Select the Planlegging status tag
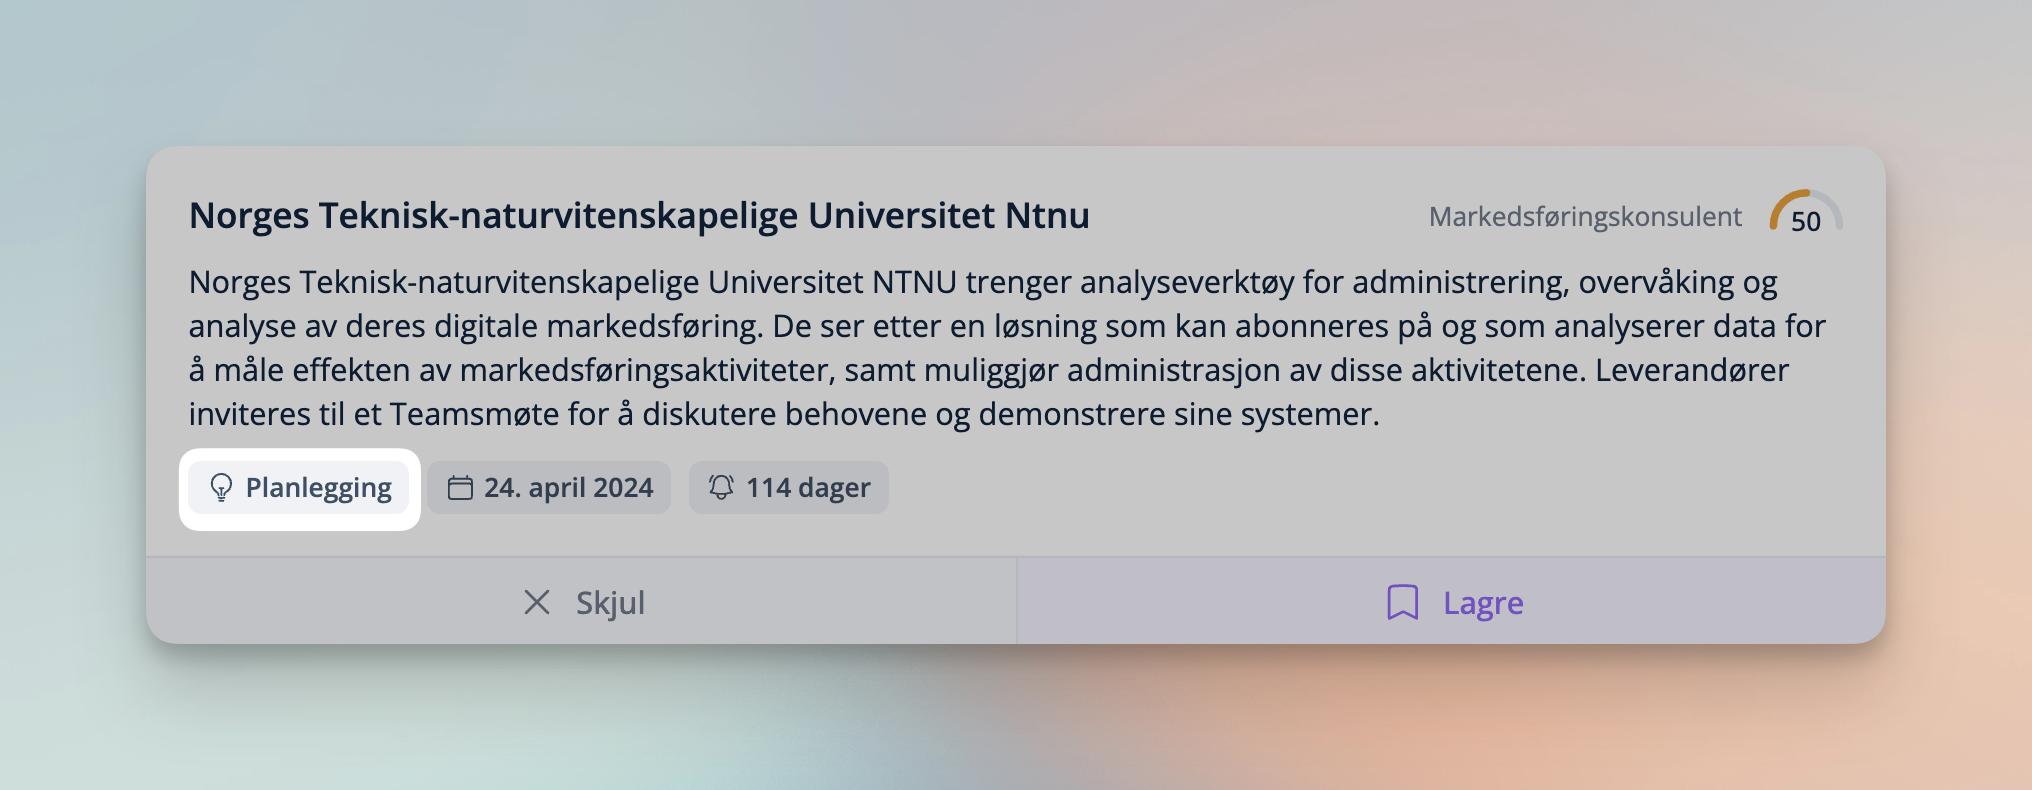This screenshot has height=790, width=2032. [x=299, y=488]
